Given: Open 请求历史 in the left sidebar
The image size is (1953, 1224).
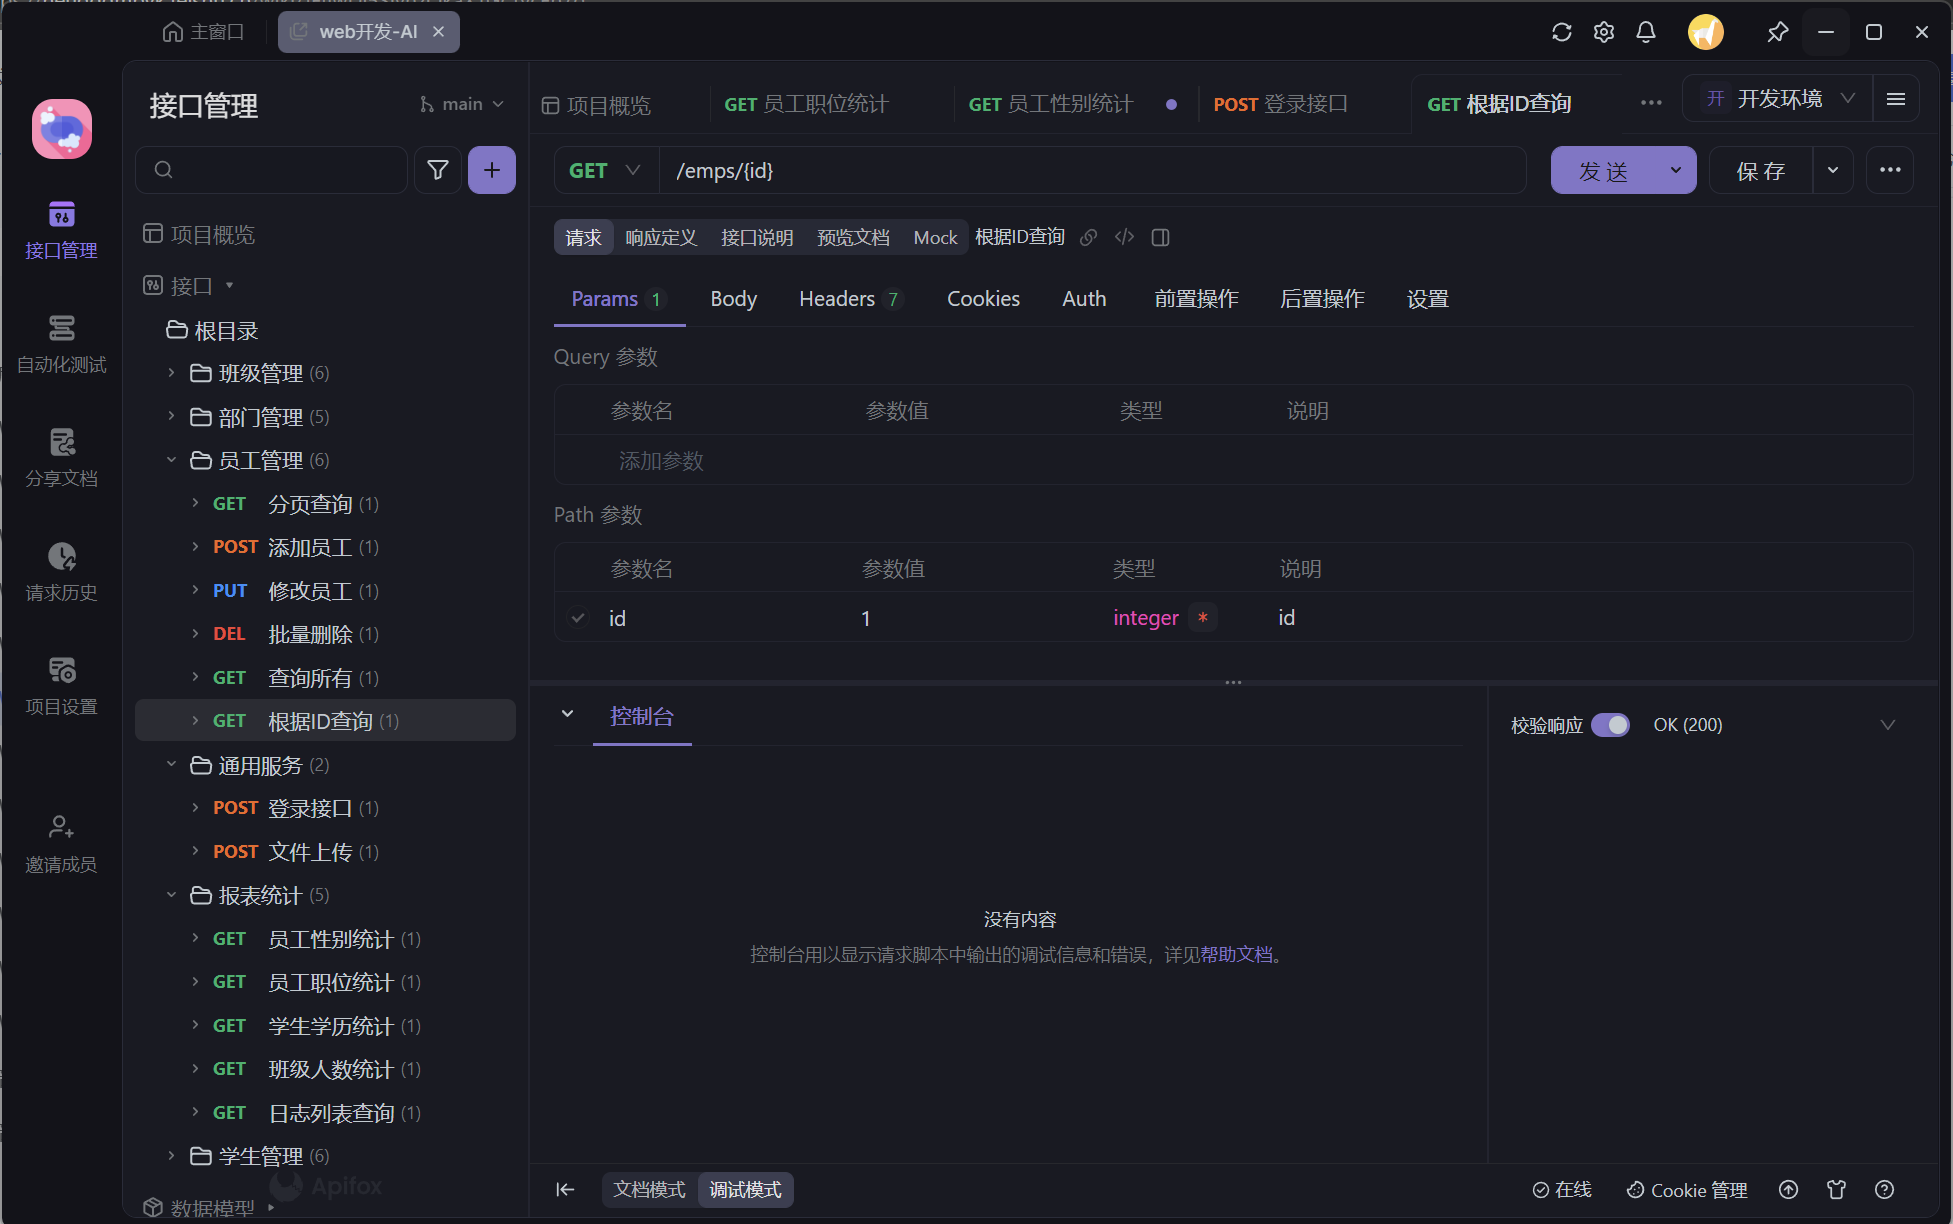Looking at the screenshot, I should [61, 571].
